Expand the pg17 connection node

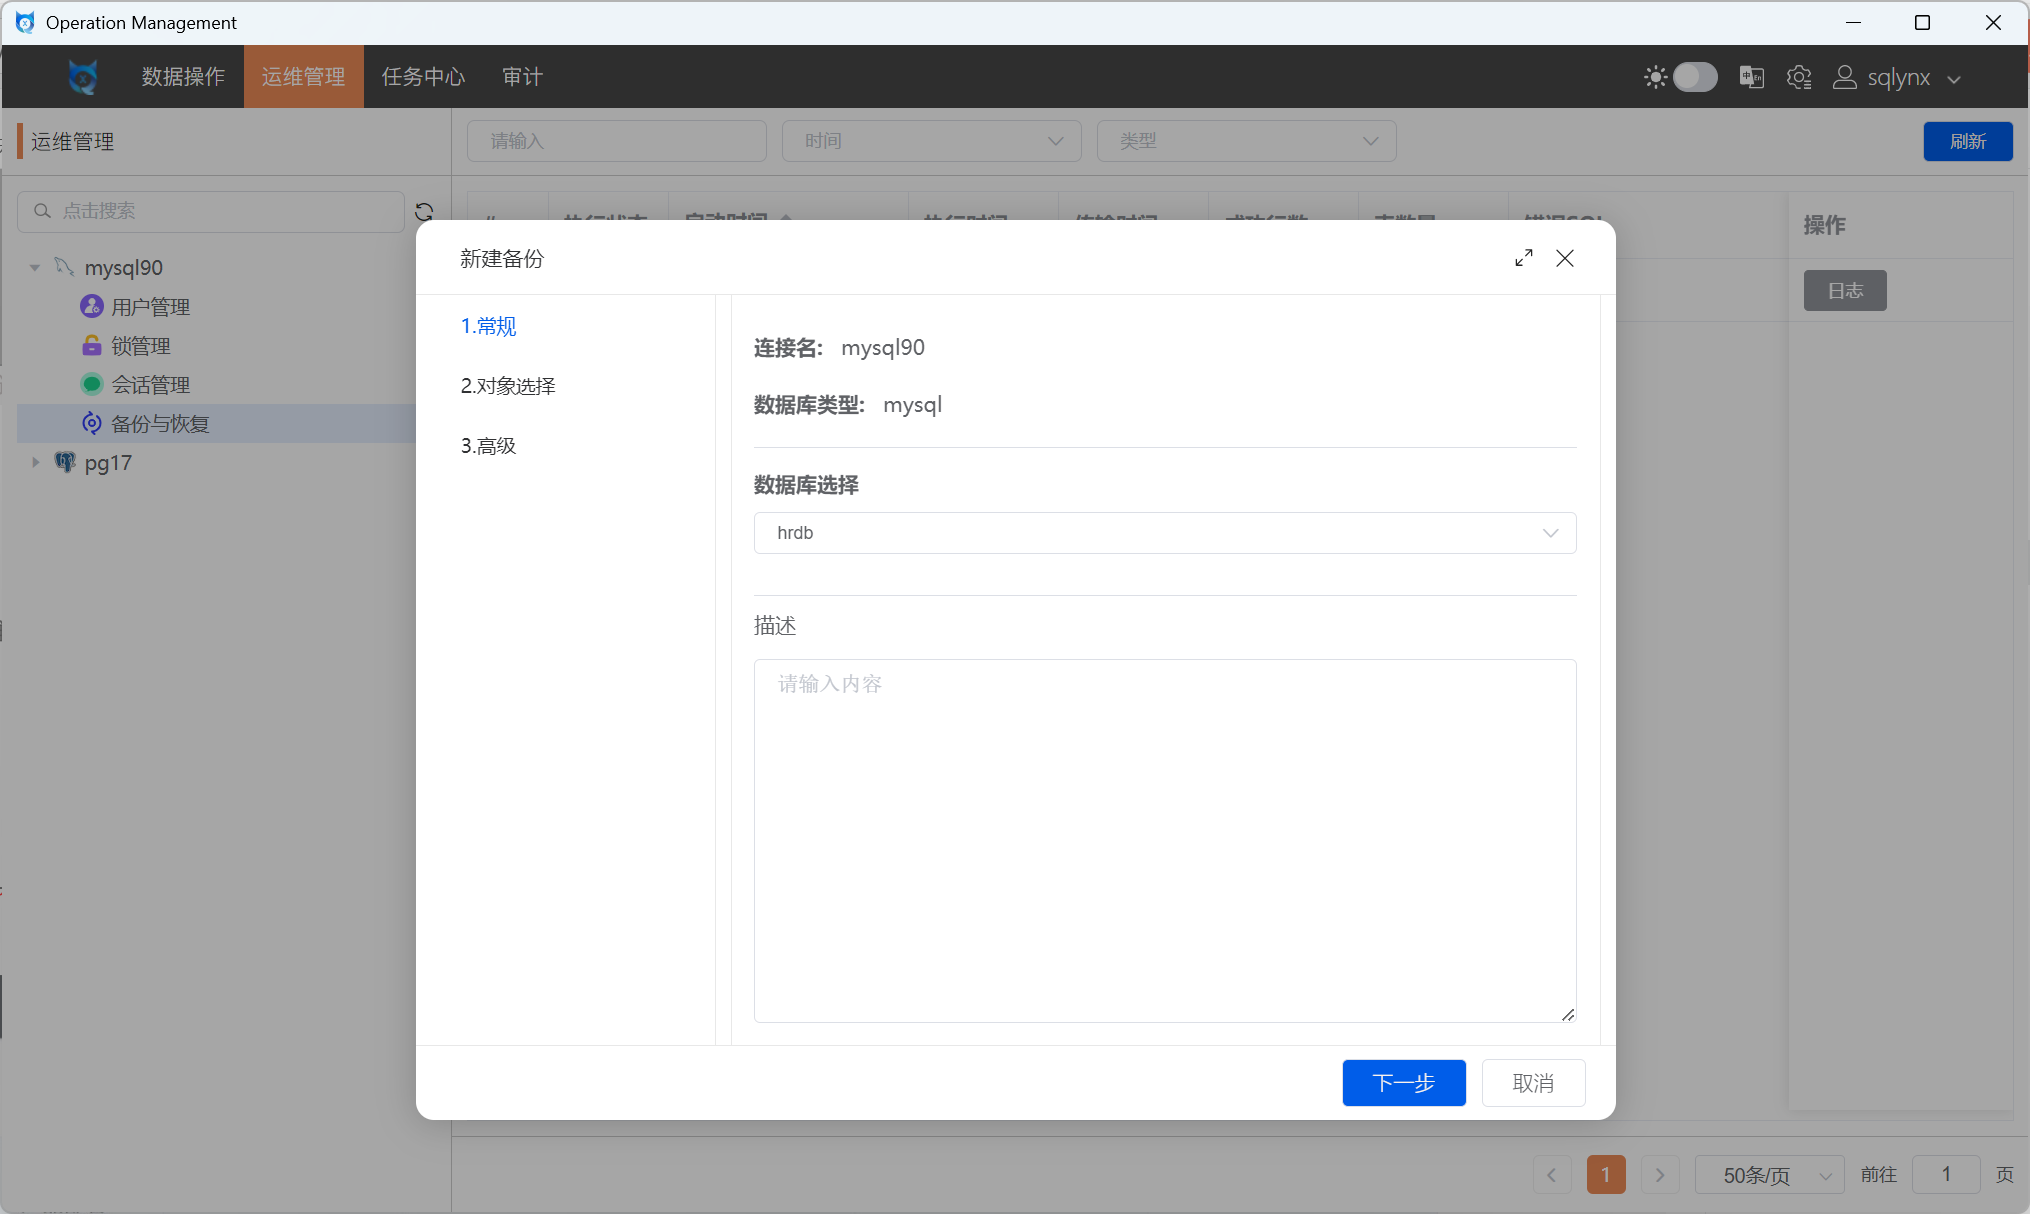point(36,462)
